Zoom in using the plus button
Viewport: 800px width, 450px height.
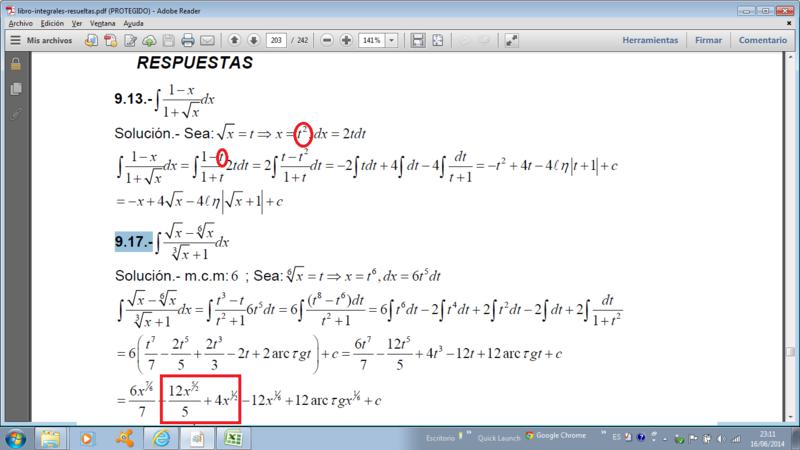pyautogui.click(x=346, y=41)
